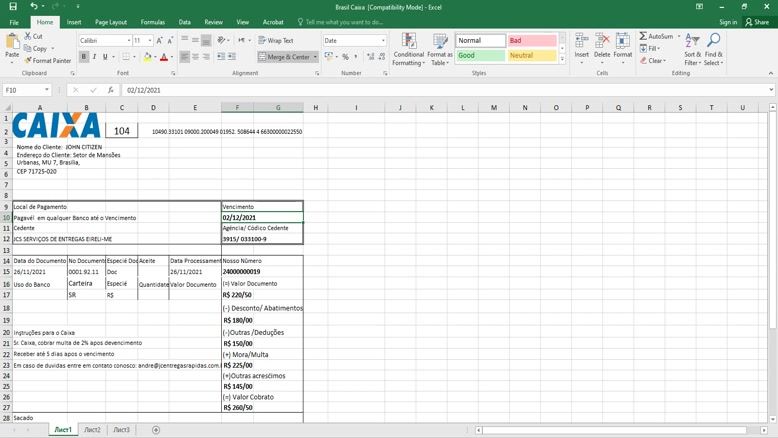
Task: Open the Page Layout ribbon tab
Action: click(111, 22)
